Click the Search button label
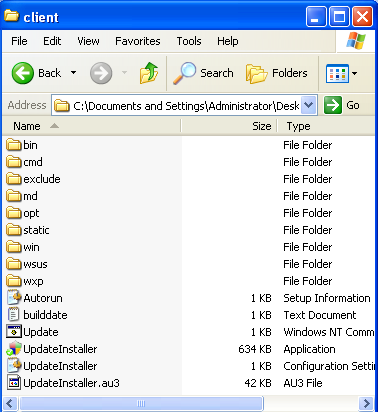 click(x=217, y=73)
